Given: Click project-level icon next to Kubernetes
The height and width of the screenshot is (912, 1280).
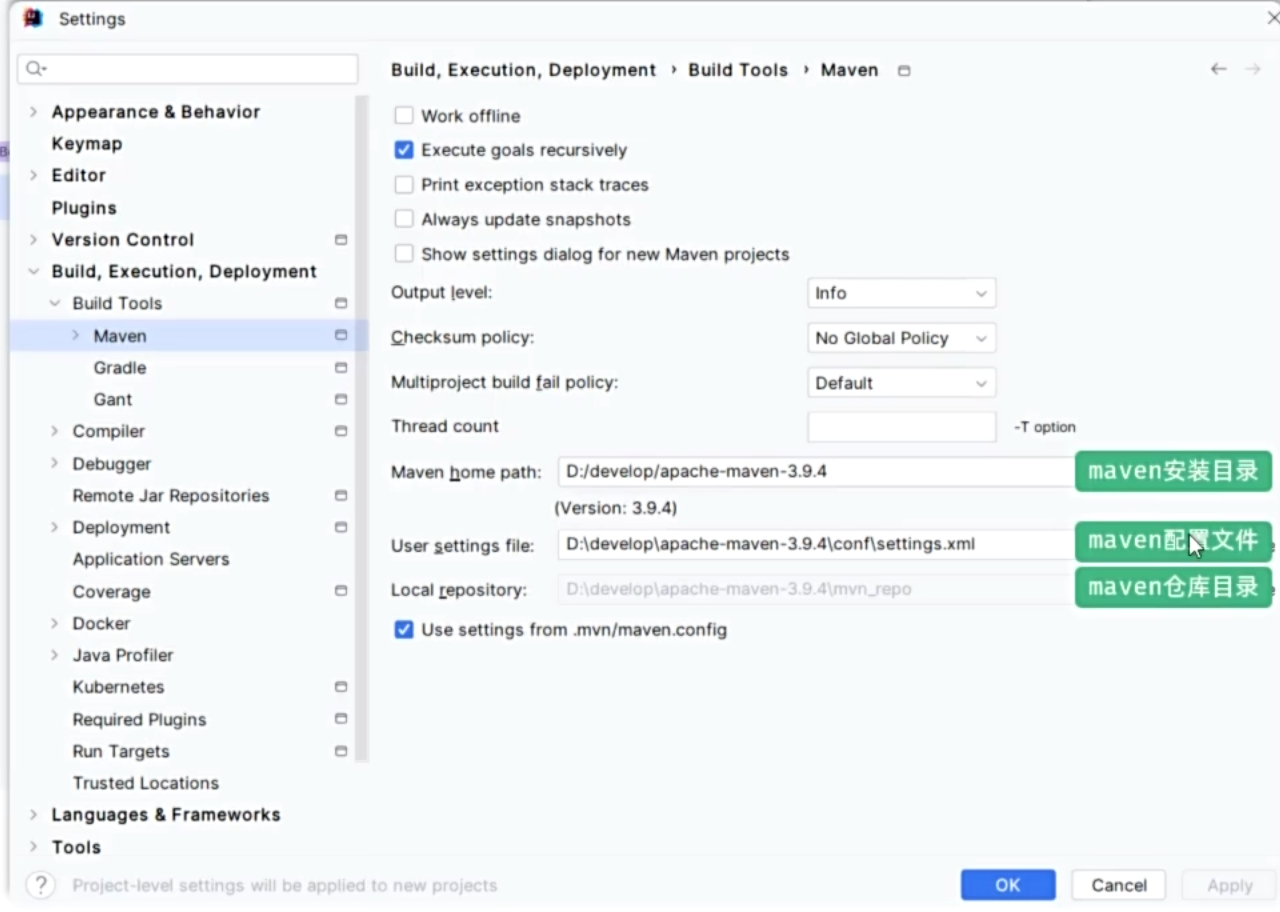Looking at the screenshot, I should 341,687.
